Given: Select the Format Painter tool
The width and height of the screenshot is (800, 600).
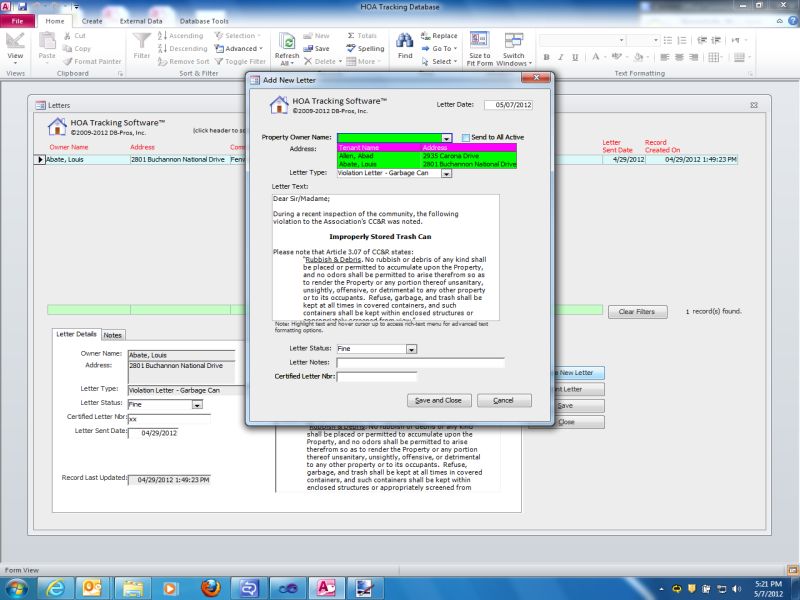Looking at the screenshot, I should tap(92, 61).
